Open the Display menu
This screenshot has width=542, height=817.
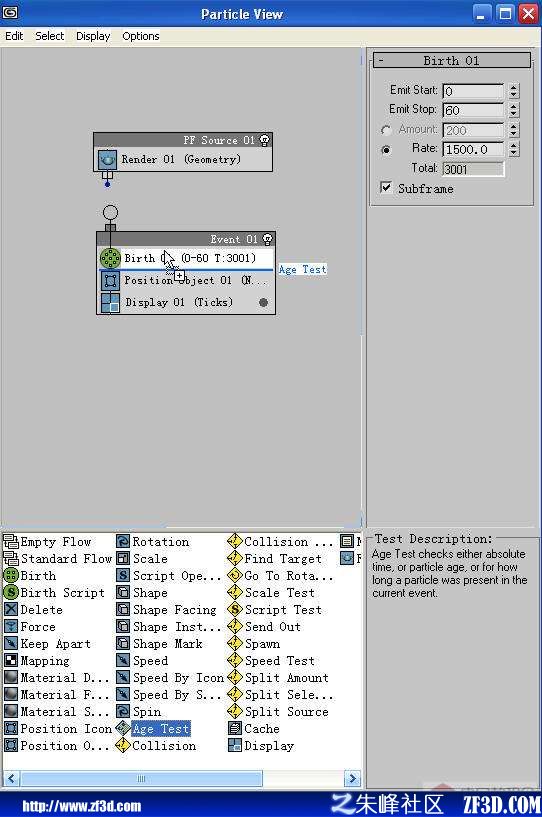pos(93,36)
